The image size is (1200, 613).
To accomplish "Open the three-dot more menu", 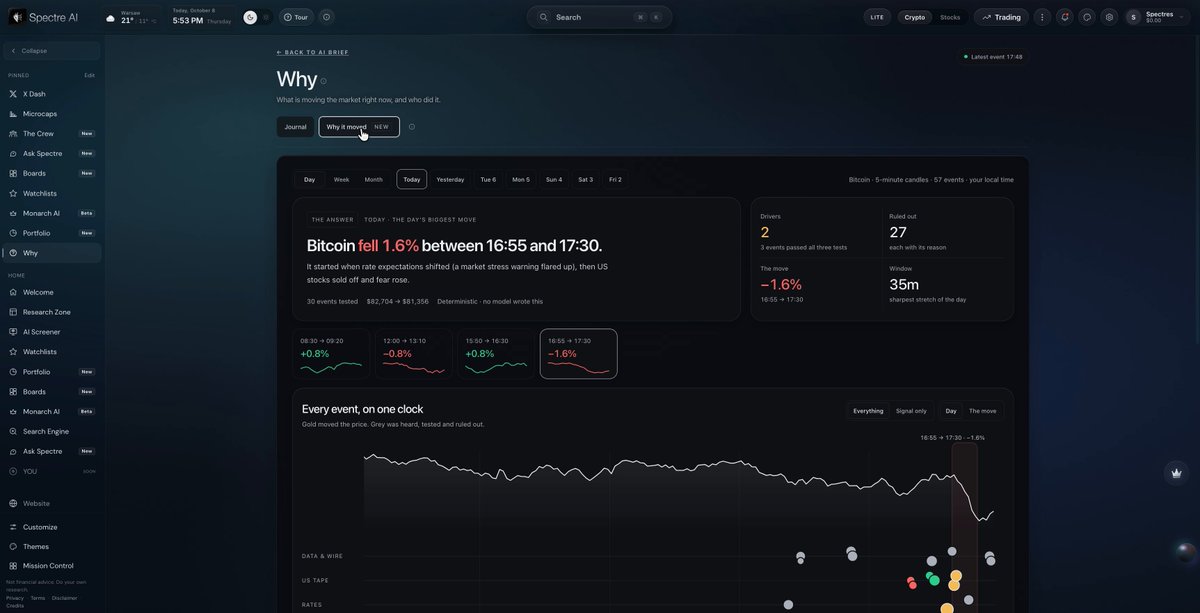I will (1042, 17).
